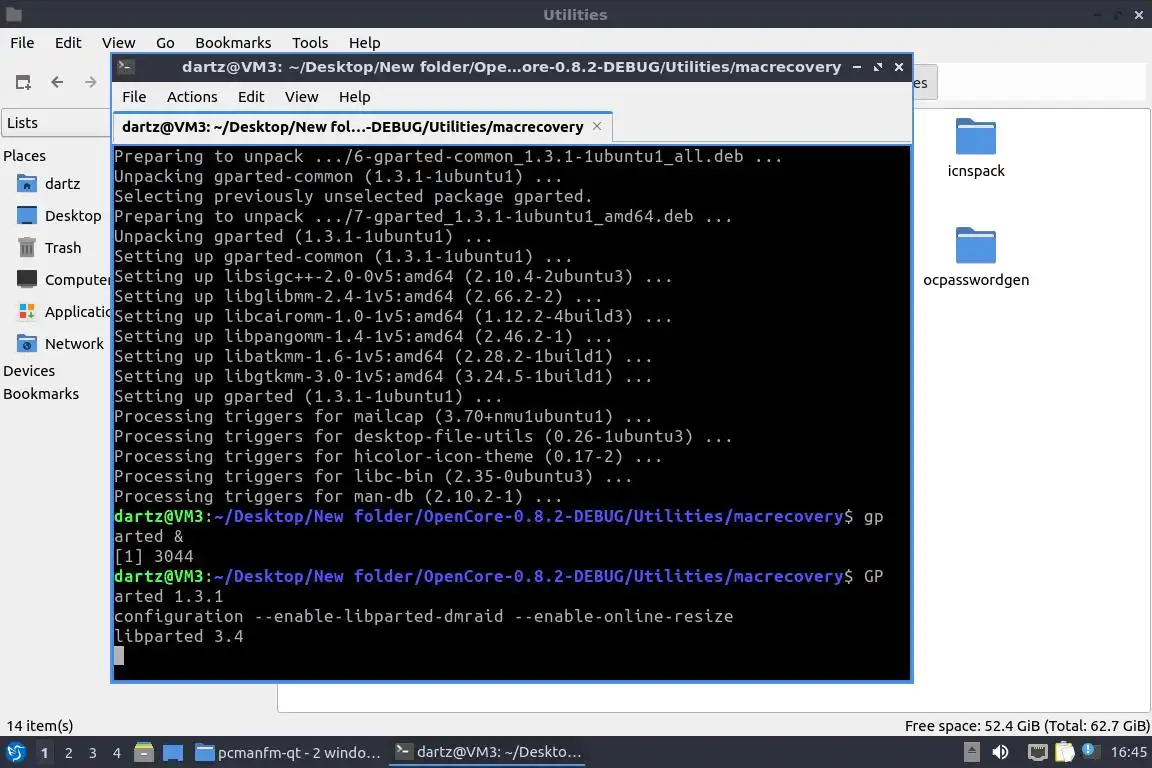Image resolution: width=1152 pixels, height=768 pixels.
Task: Open the terminal Edit menu
Action: [x=251, y=97]
